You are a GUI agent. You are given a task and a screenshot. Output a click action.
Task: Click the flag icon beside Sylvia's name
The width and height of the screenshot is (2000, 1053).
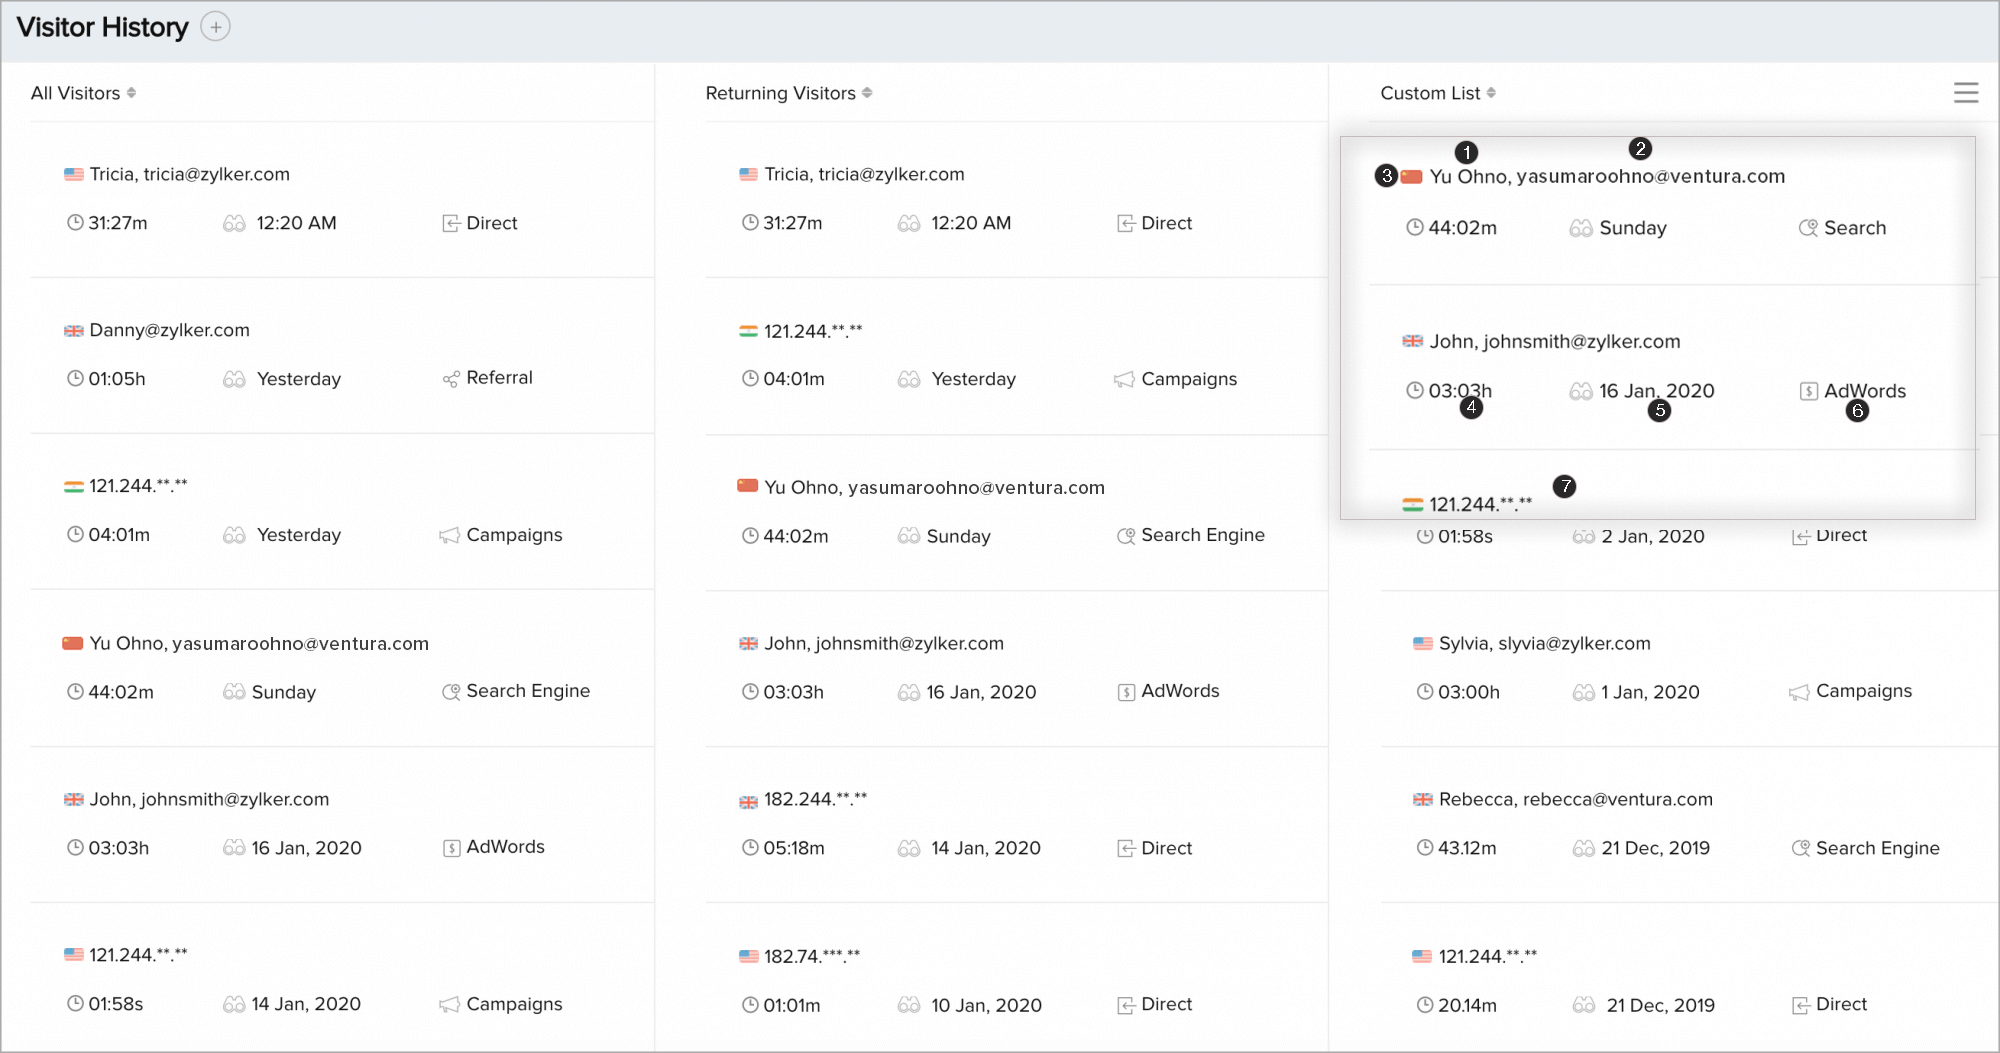click(1422, 644)
